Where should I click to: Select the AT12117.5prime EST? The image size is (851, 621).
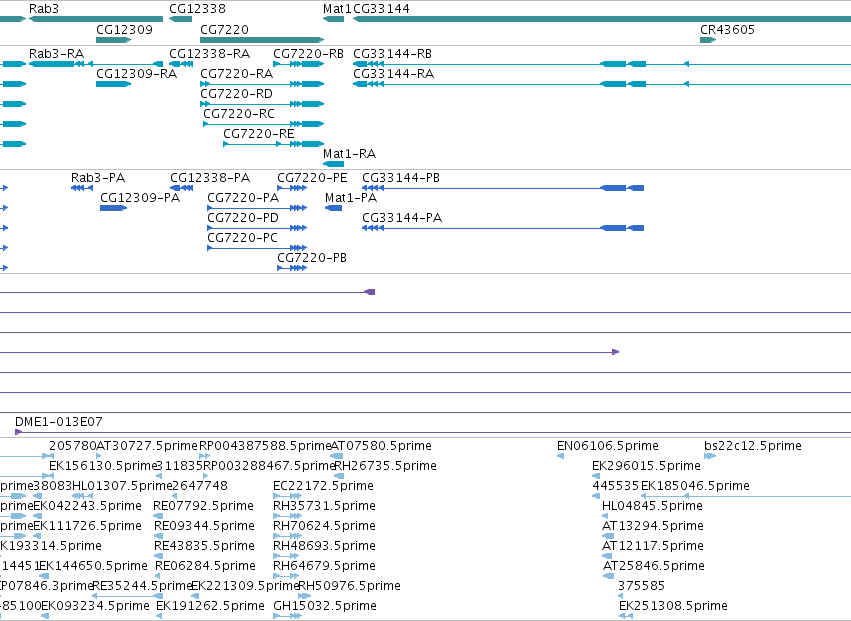click(x=607, y=556)
